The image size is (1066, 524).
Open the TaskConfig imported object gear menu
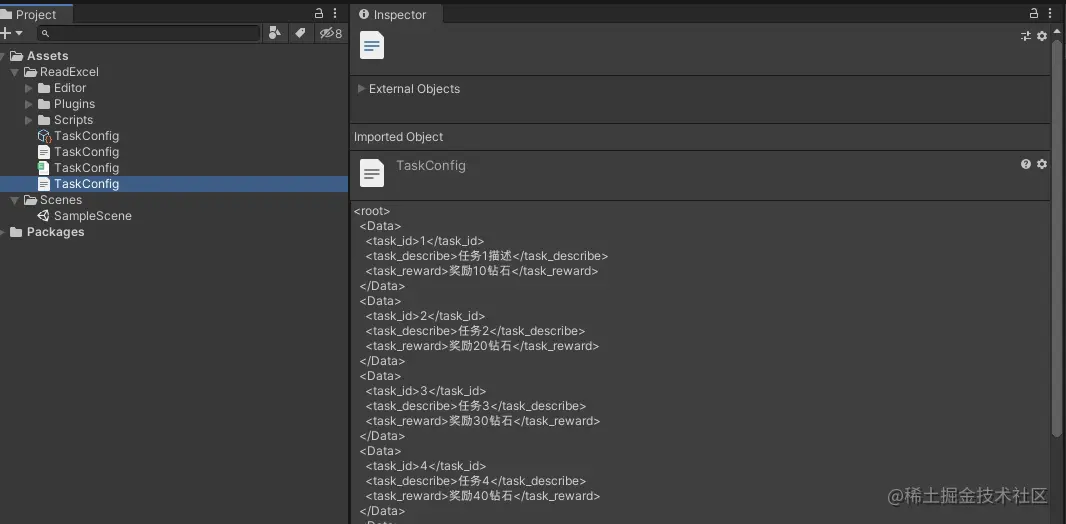[x=1042, y=164]
